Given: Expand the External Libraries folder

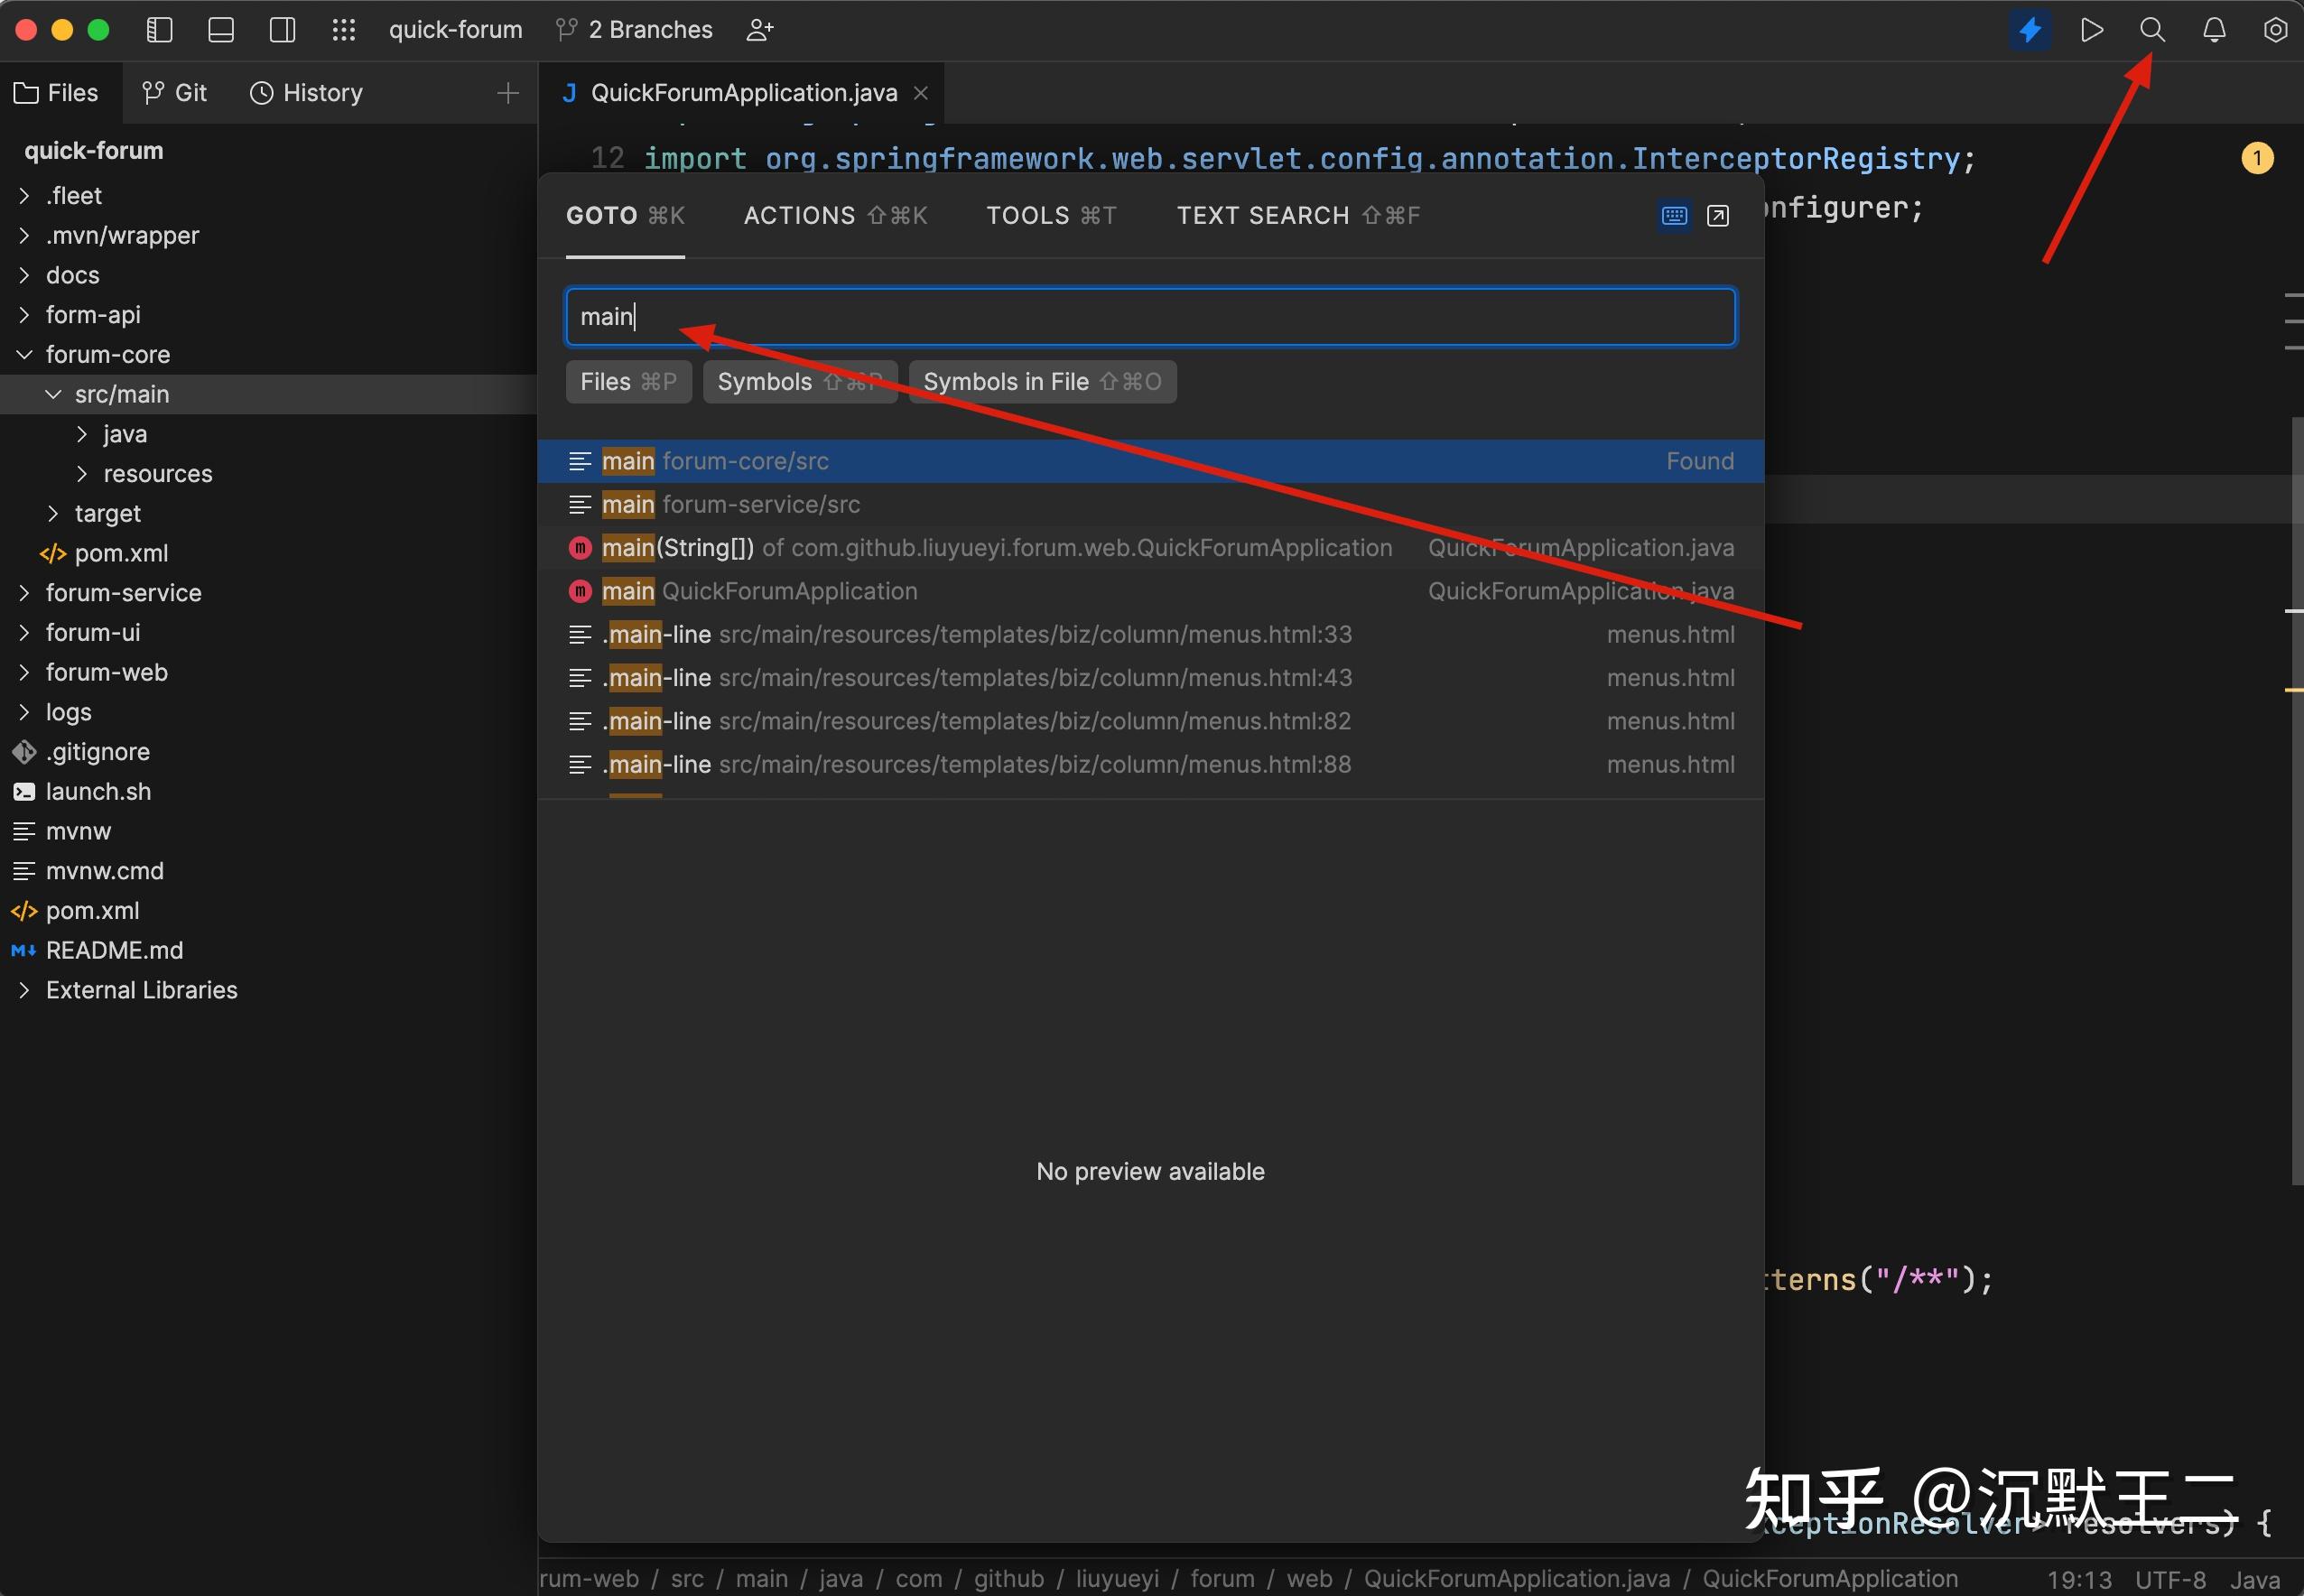Looking at the screenshot, I should coord(23,988).
